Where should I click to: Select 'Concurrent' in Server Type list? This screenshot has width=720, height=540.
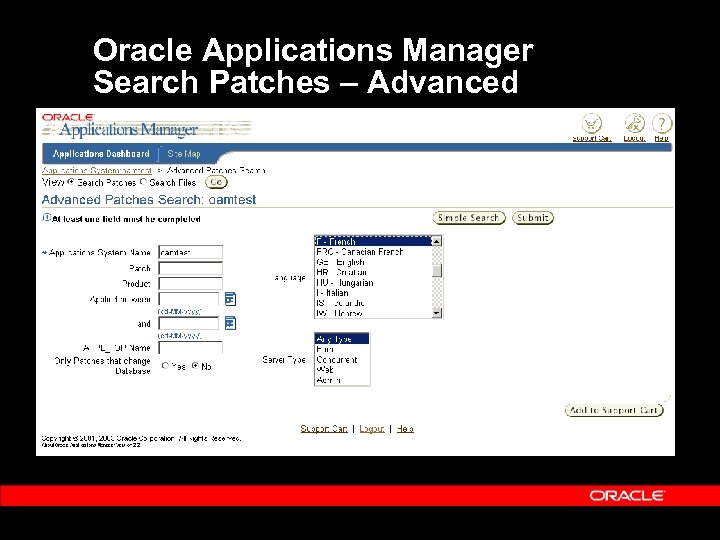(x=342, y=360)
